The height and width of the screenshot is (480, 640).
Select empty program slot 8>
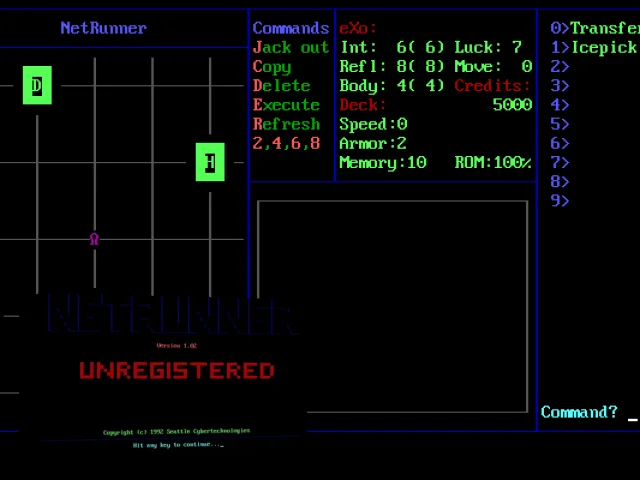tap(560, 182)
